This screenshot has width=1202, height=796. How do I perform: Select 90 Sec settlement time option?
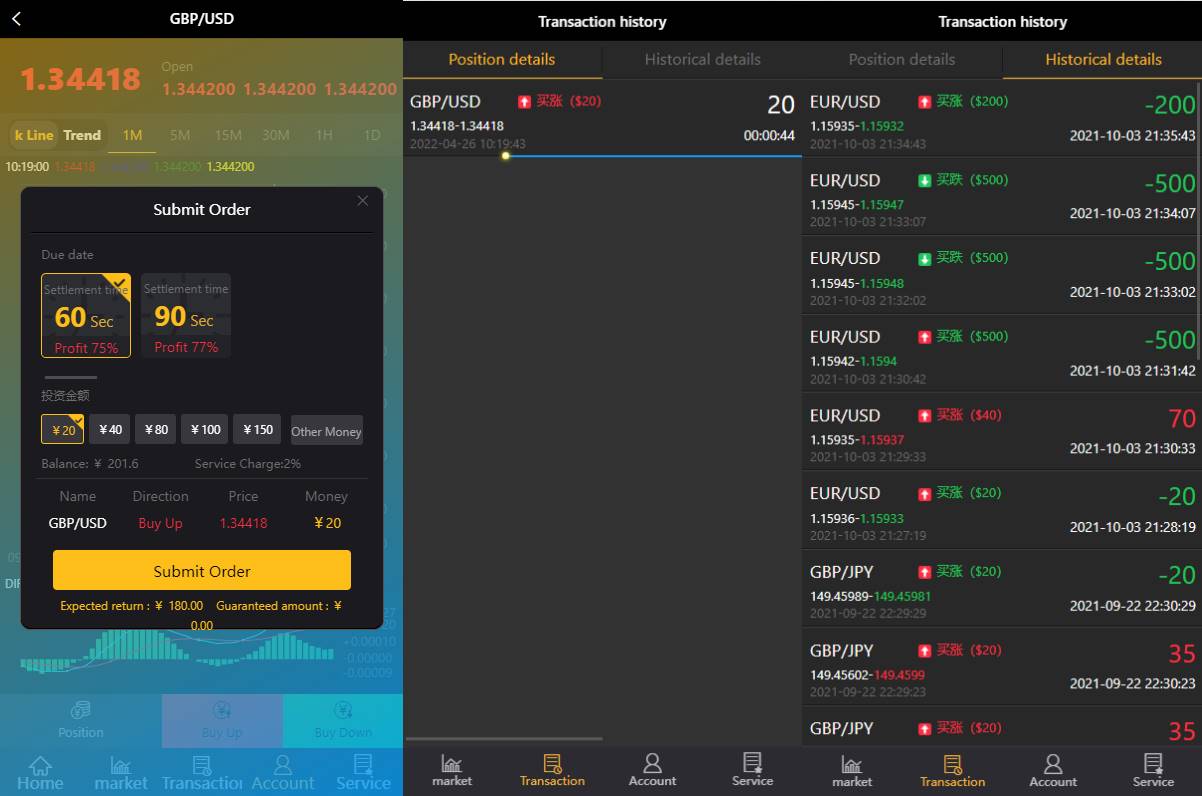coord(186,316)
